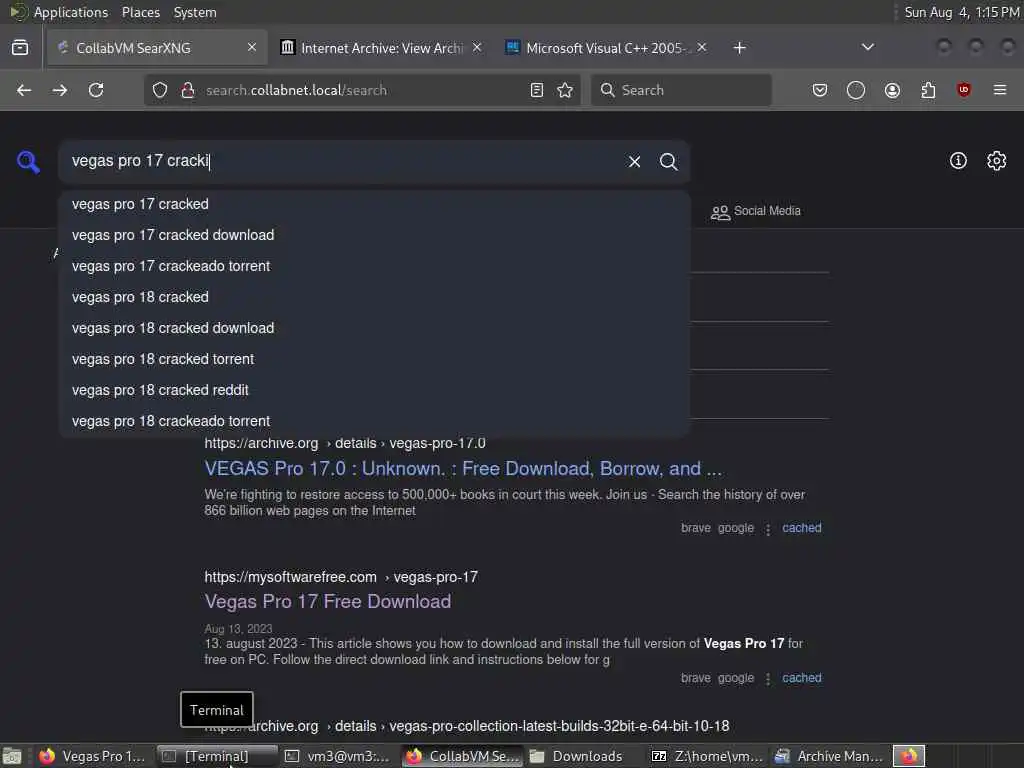Click the show desktop taskbar icon
This screenshot has height=768, width=1024.
[x=12, y=756]
